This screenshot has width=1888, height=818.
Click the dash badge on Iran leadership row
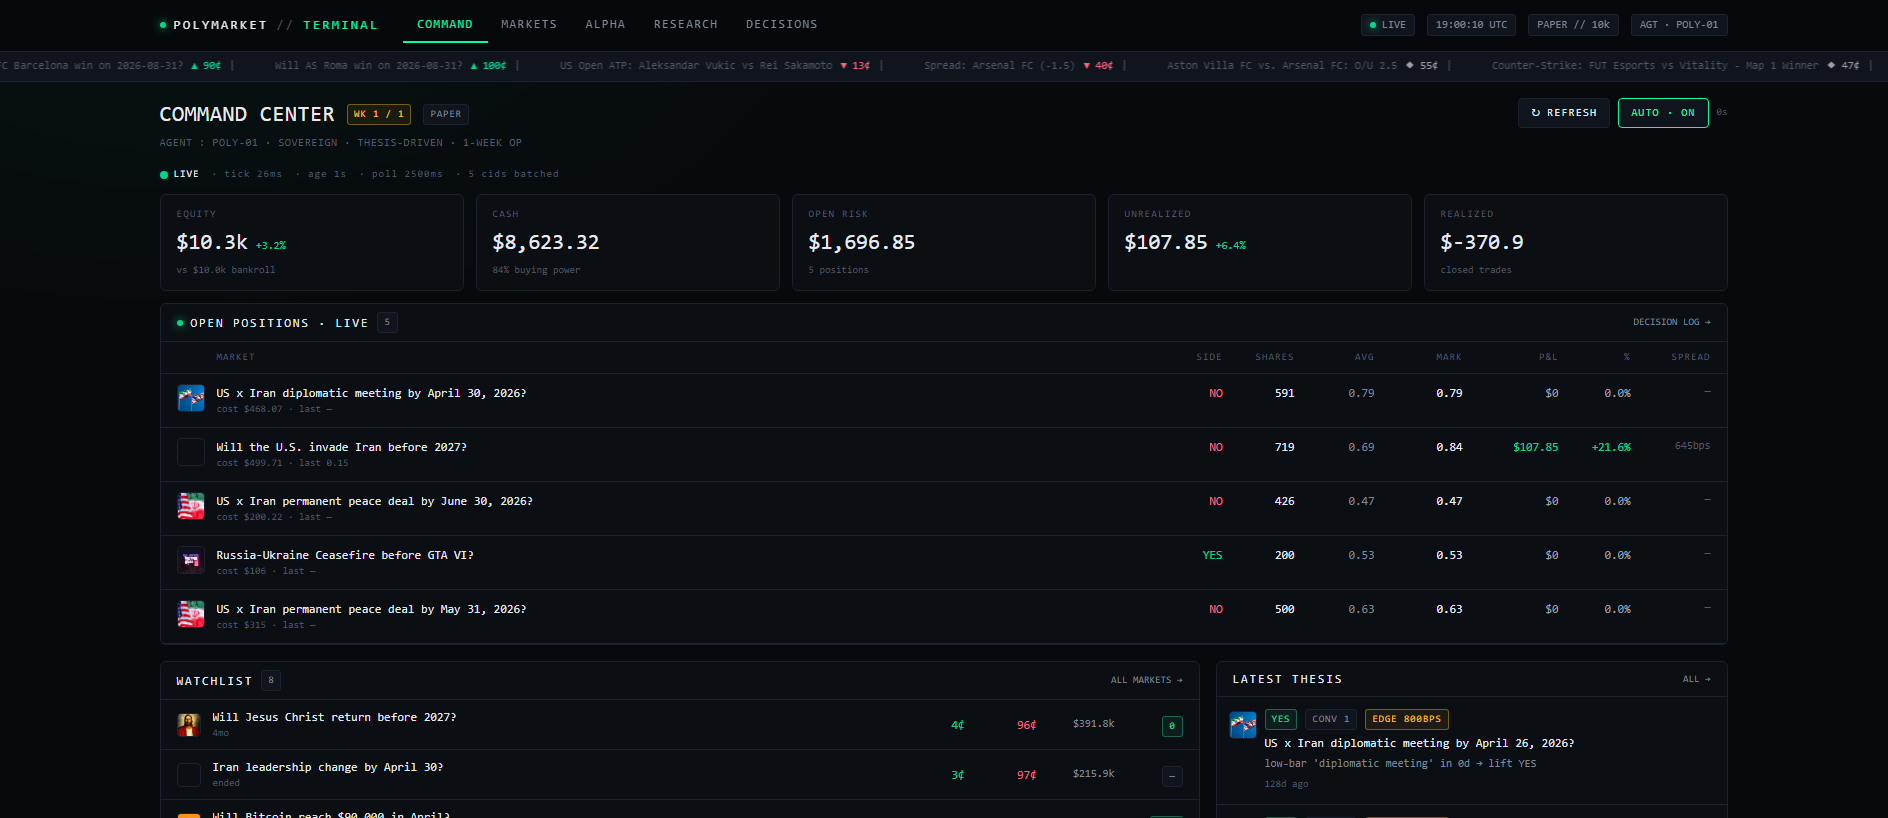1172,776
